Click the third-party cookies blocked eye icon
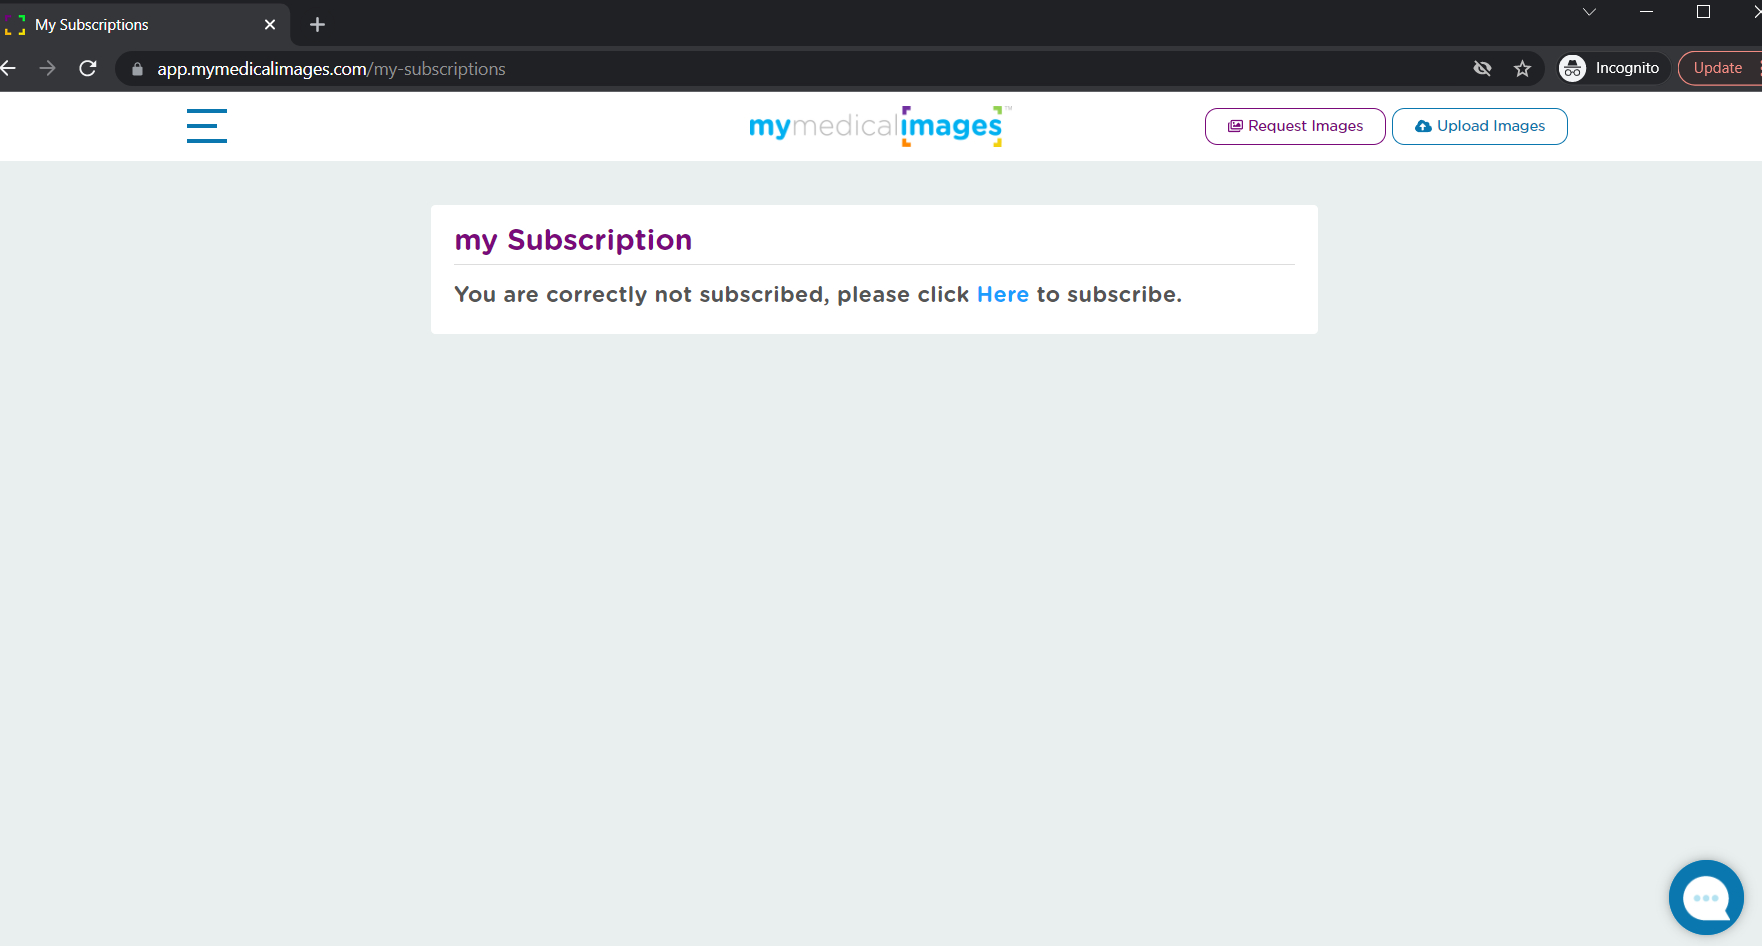The height and width of the screenshot is (946, 1762). (1482, 68)
